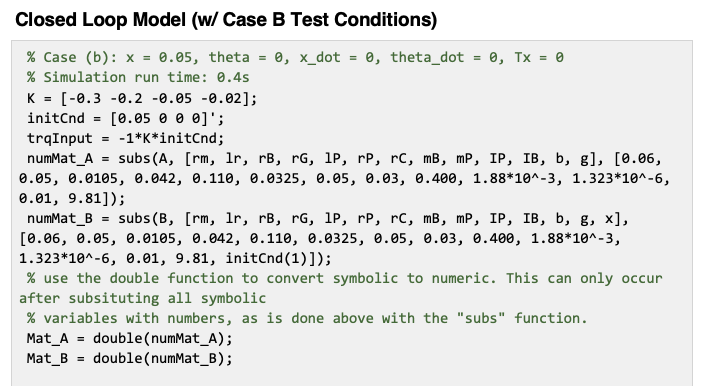Click empty area below Mat_B line
The image size is (719, 386).
tap(352, 377)
